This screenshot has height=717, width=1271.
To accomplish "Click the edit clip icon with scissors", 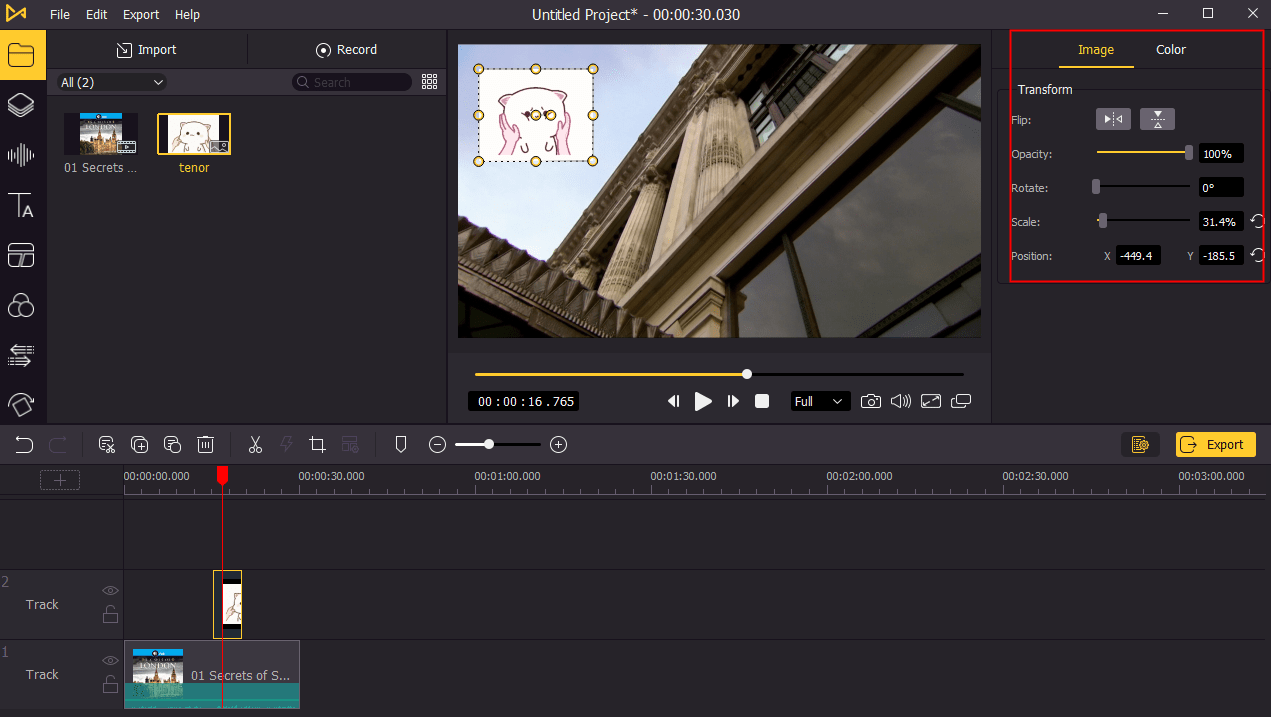I will [x=107, y=445].
